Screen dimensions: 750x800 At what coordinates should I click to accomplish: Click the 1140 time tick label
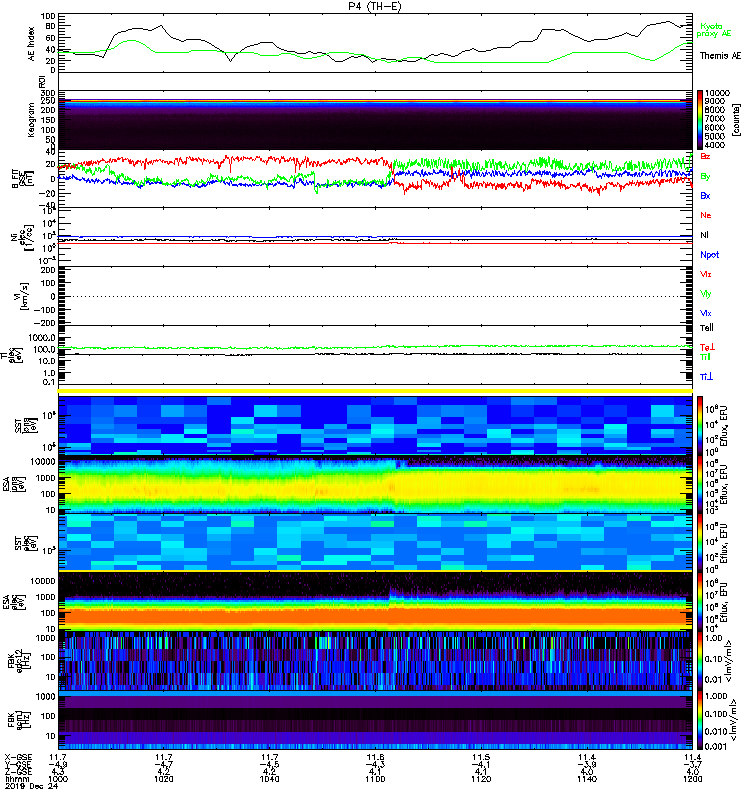tap(587, 779)
